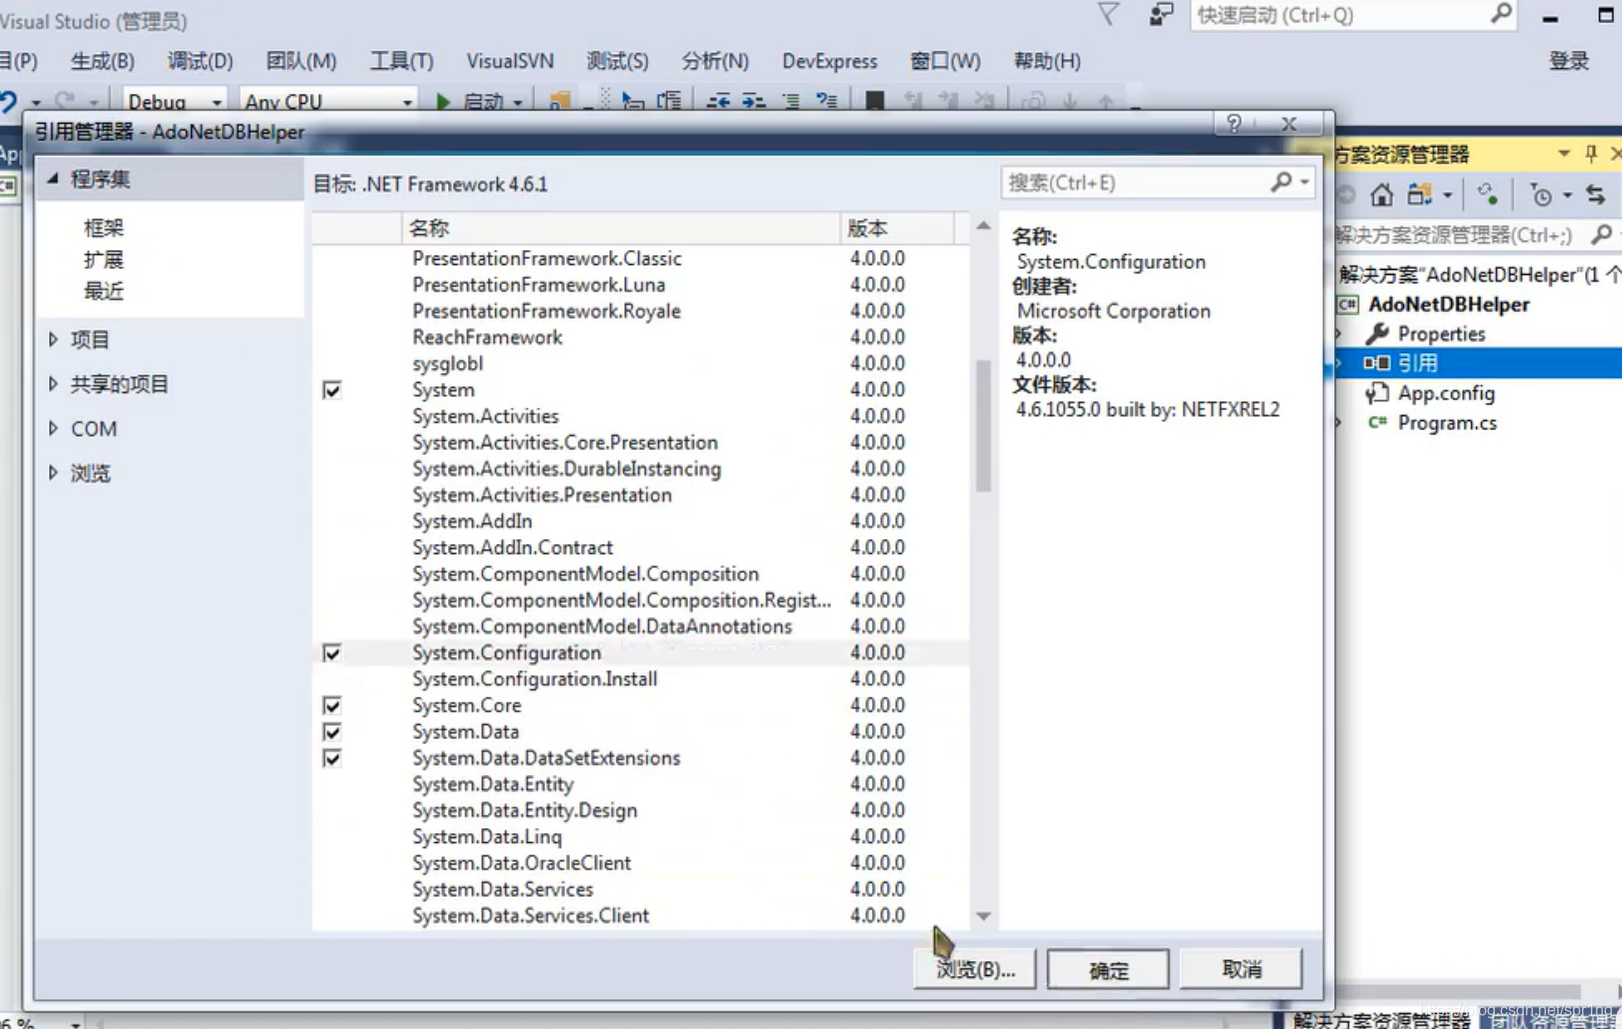Click the magnifier in the Reference Manager search box
This screenshot has height=1029, width=1622.
tap(1281, 181)
